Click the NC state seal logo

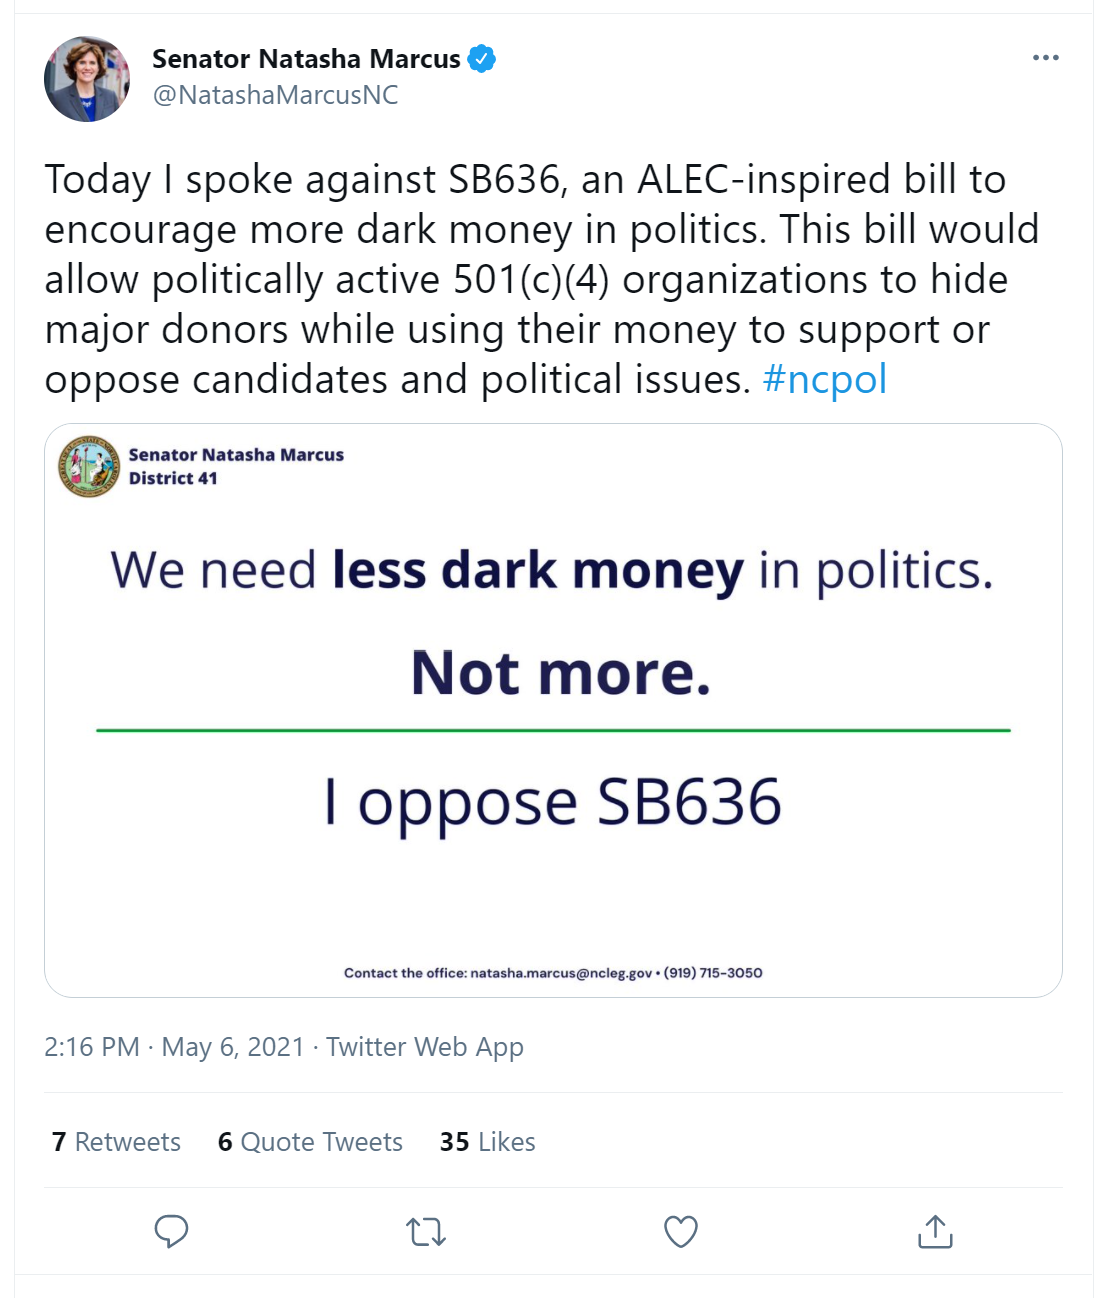coord(90,466)
